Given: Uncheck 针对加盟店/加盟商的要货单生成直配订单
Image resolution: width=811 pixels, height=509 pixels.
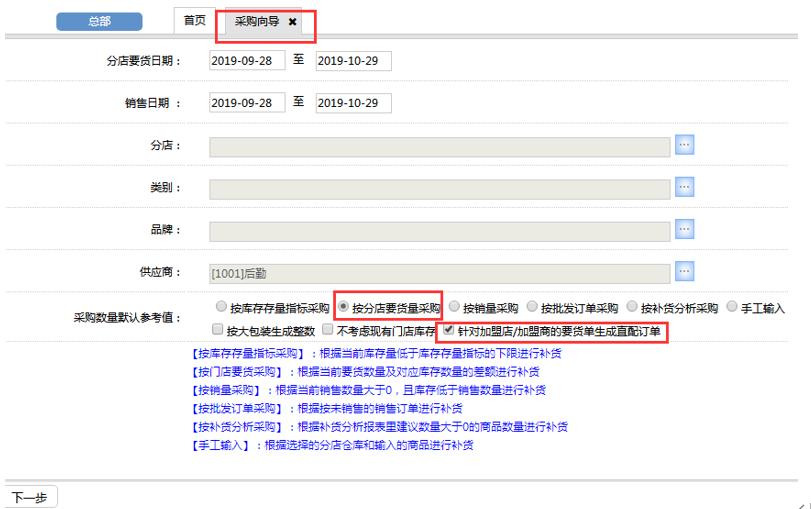Looking at the screenshot, I should [x=448, y=330].
